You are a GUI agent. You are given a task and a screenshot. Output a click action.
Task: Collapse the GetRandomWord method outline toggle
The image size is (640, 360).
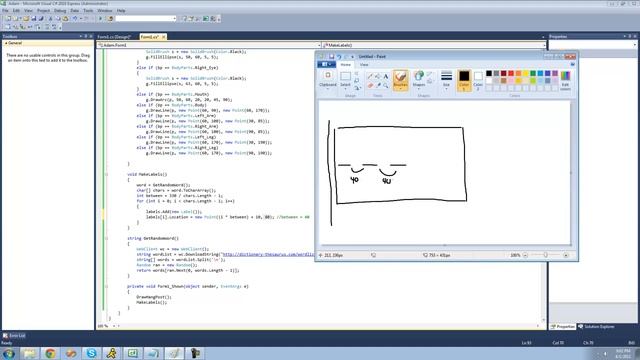(x=107, y=238)
